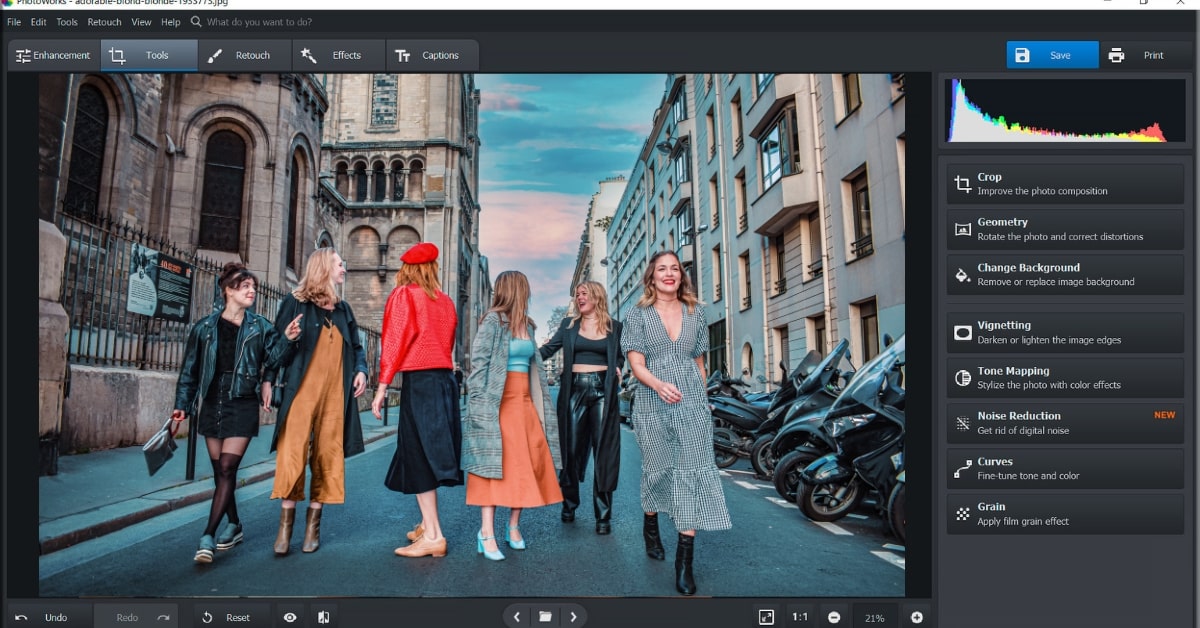This screenshot has height=628, width=1200.
Task: Open the Curves tool
Action: [1065, 469]
